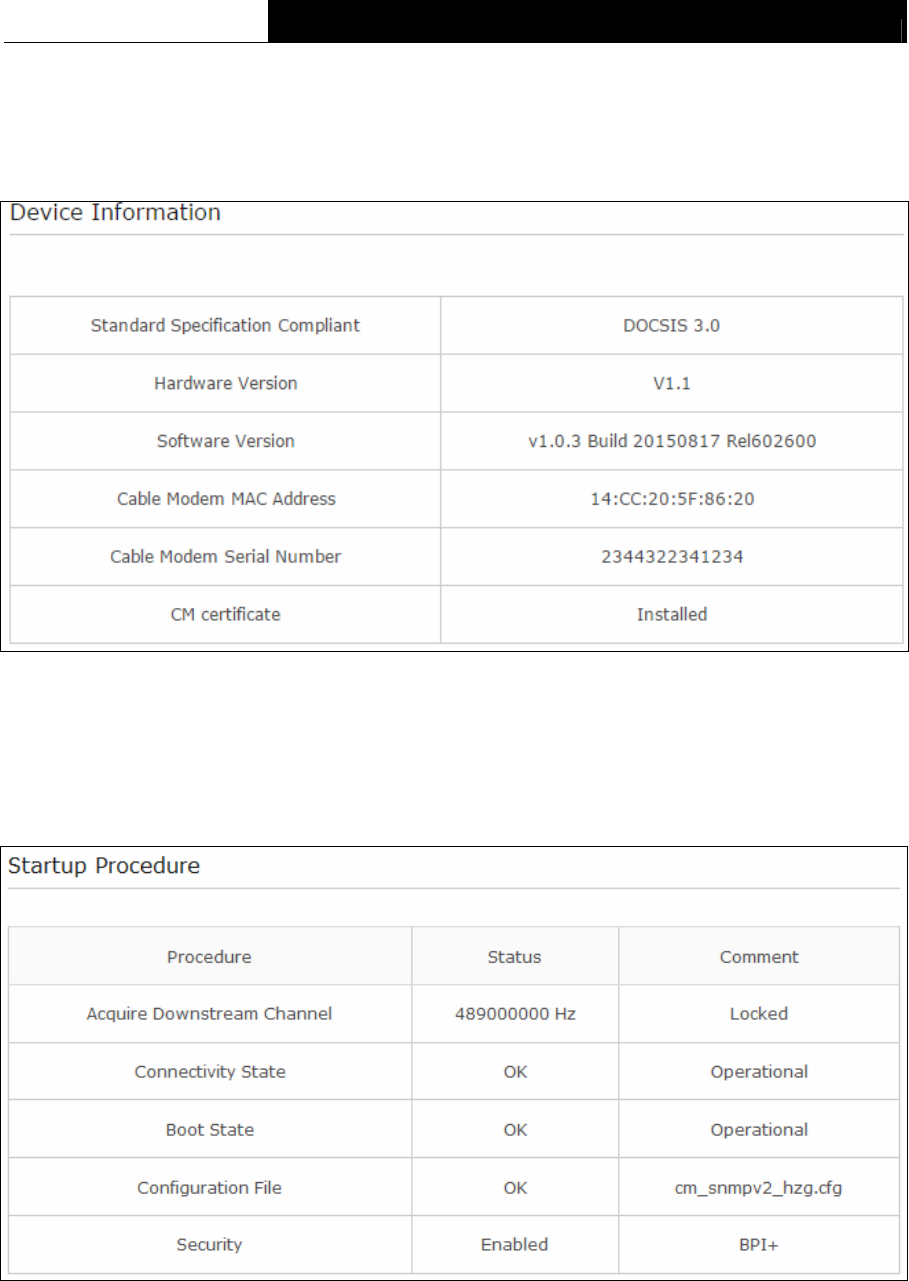Select the V1.1 hardware version value
The image size is (909, 1281).
(671, 383)
